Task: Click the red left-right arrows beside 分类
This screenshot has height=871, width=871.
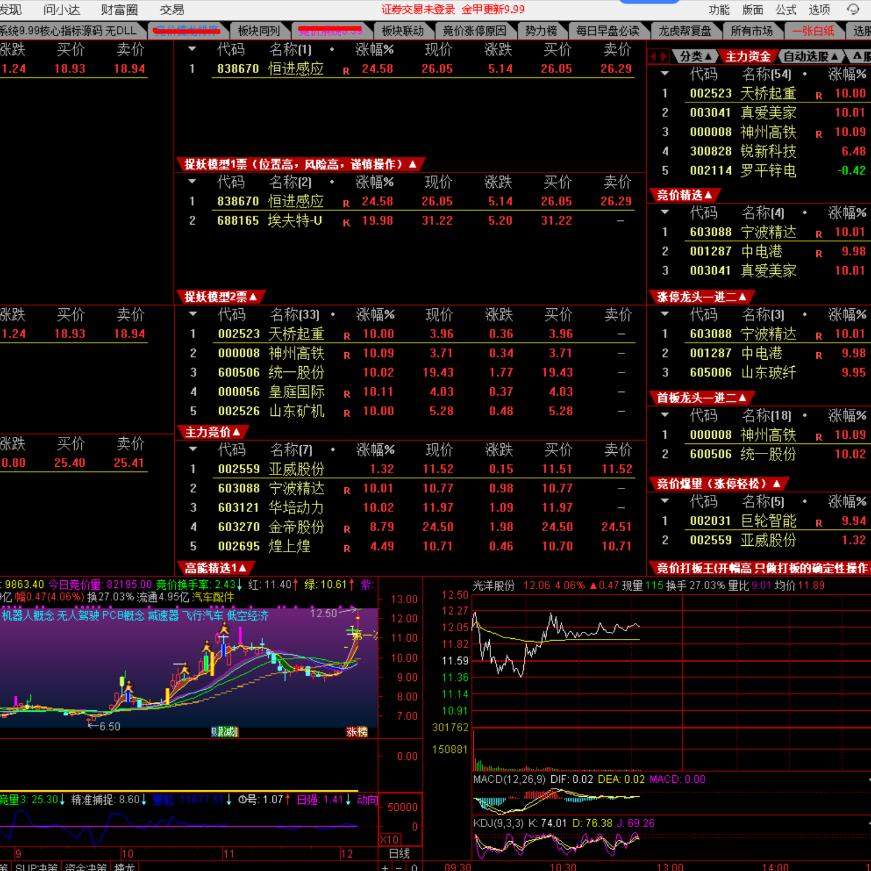Action: pos(659,56)
